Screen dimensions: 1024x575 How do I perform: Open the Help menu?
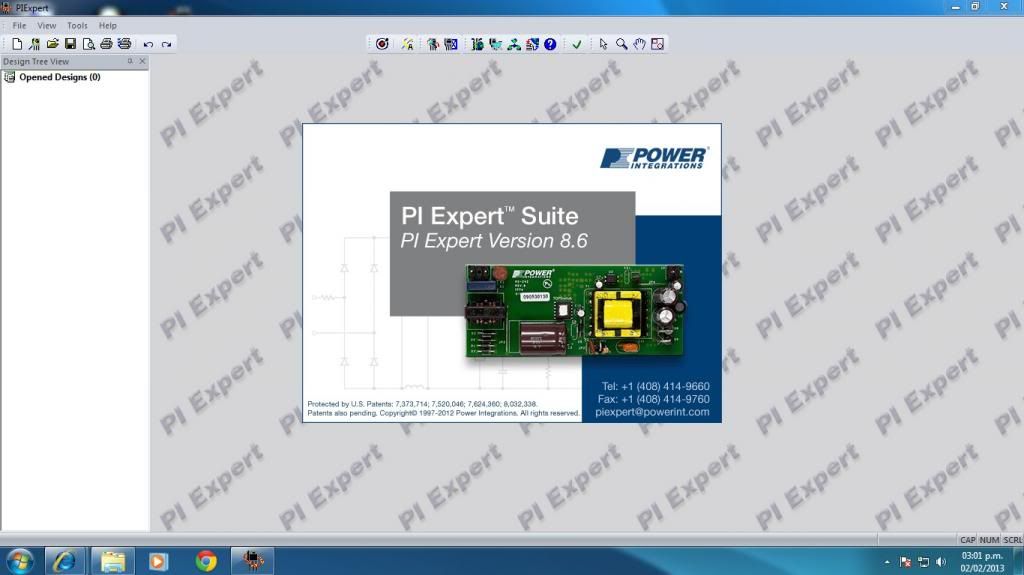point(108,25)
